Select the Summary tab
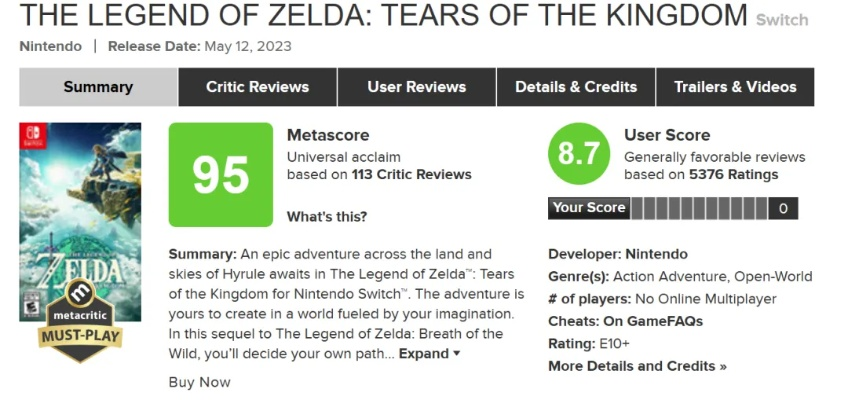 [x=98, y=87]
